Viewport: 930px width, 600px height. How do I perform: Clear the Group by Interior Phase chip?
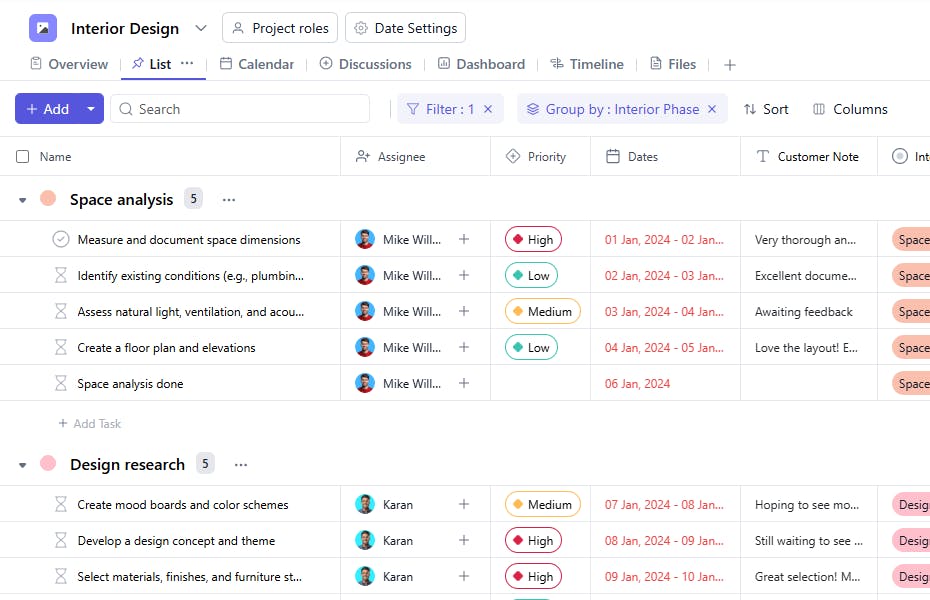(712, 109)
